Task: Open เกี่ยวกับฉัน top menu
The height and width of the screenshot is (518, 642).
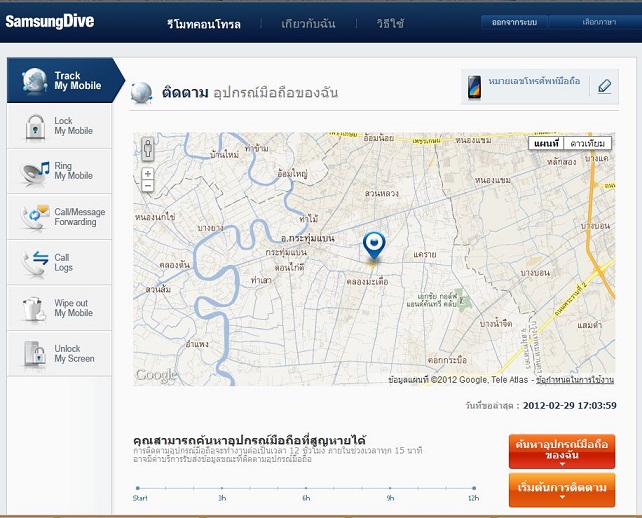Action: (308, 24)
